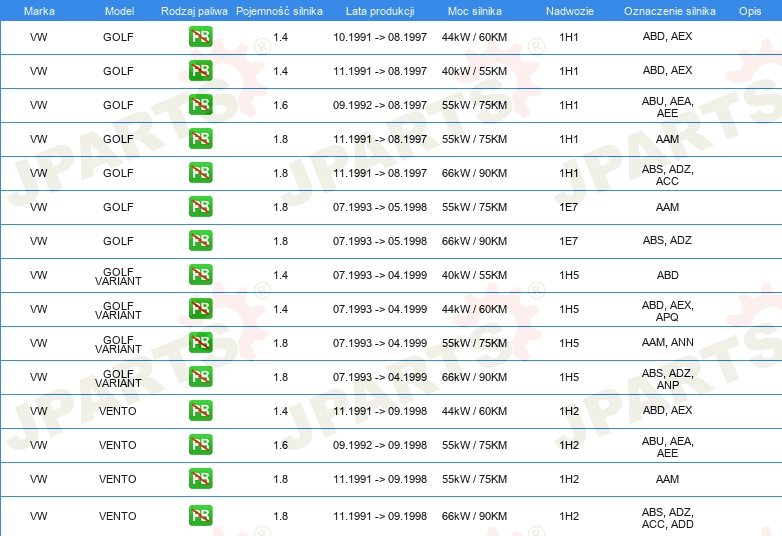Image resolution: width=782 pixels, height=536 pixels.
Task: Click fuel icon in Vento 1.8 55kW/75KM row
Action: click(x=200, y=478)
